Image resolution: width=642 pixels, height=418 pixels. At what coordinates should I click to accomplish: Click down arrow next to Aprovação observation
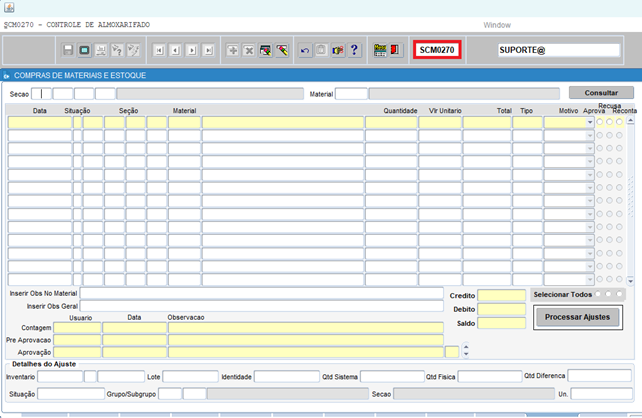pos(466,354)
